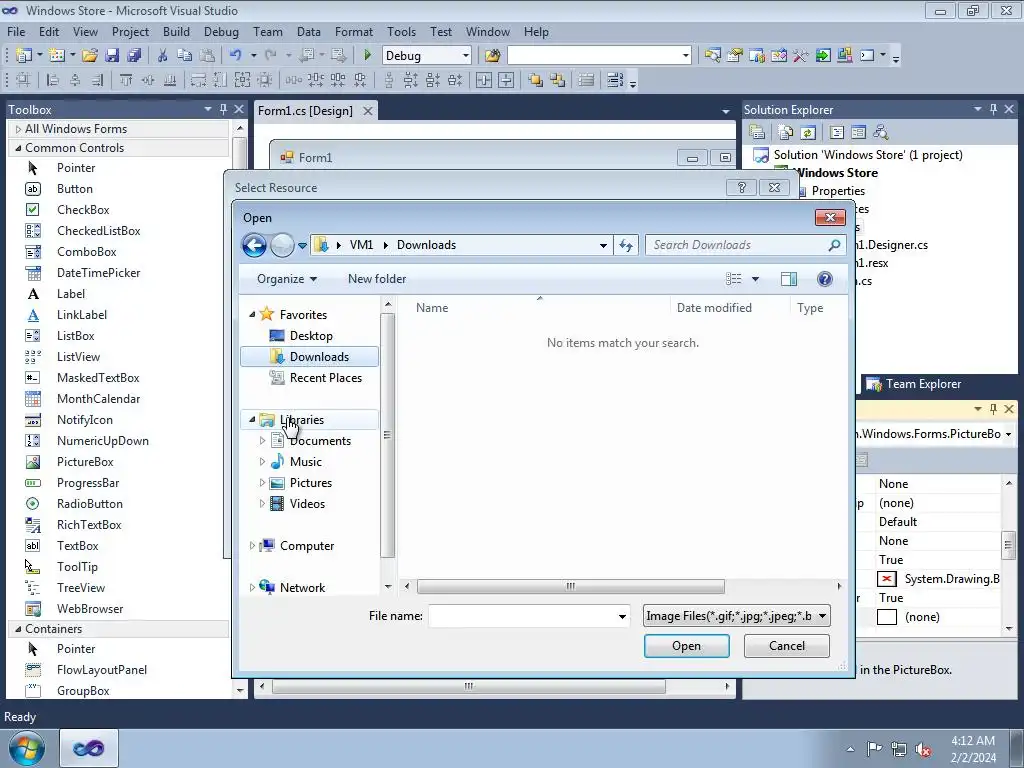1024x768 pixels.
Task: Click the Tab Order toolbar icon
Action: click(x=615, y=80)
